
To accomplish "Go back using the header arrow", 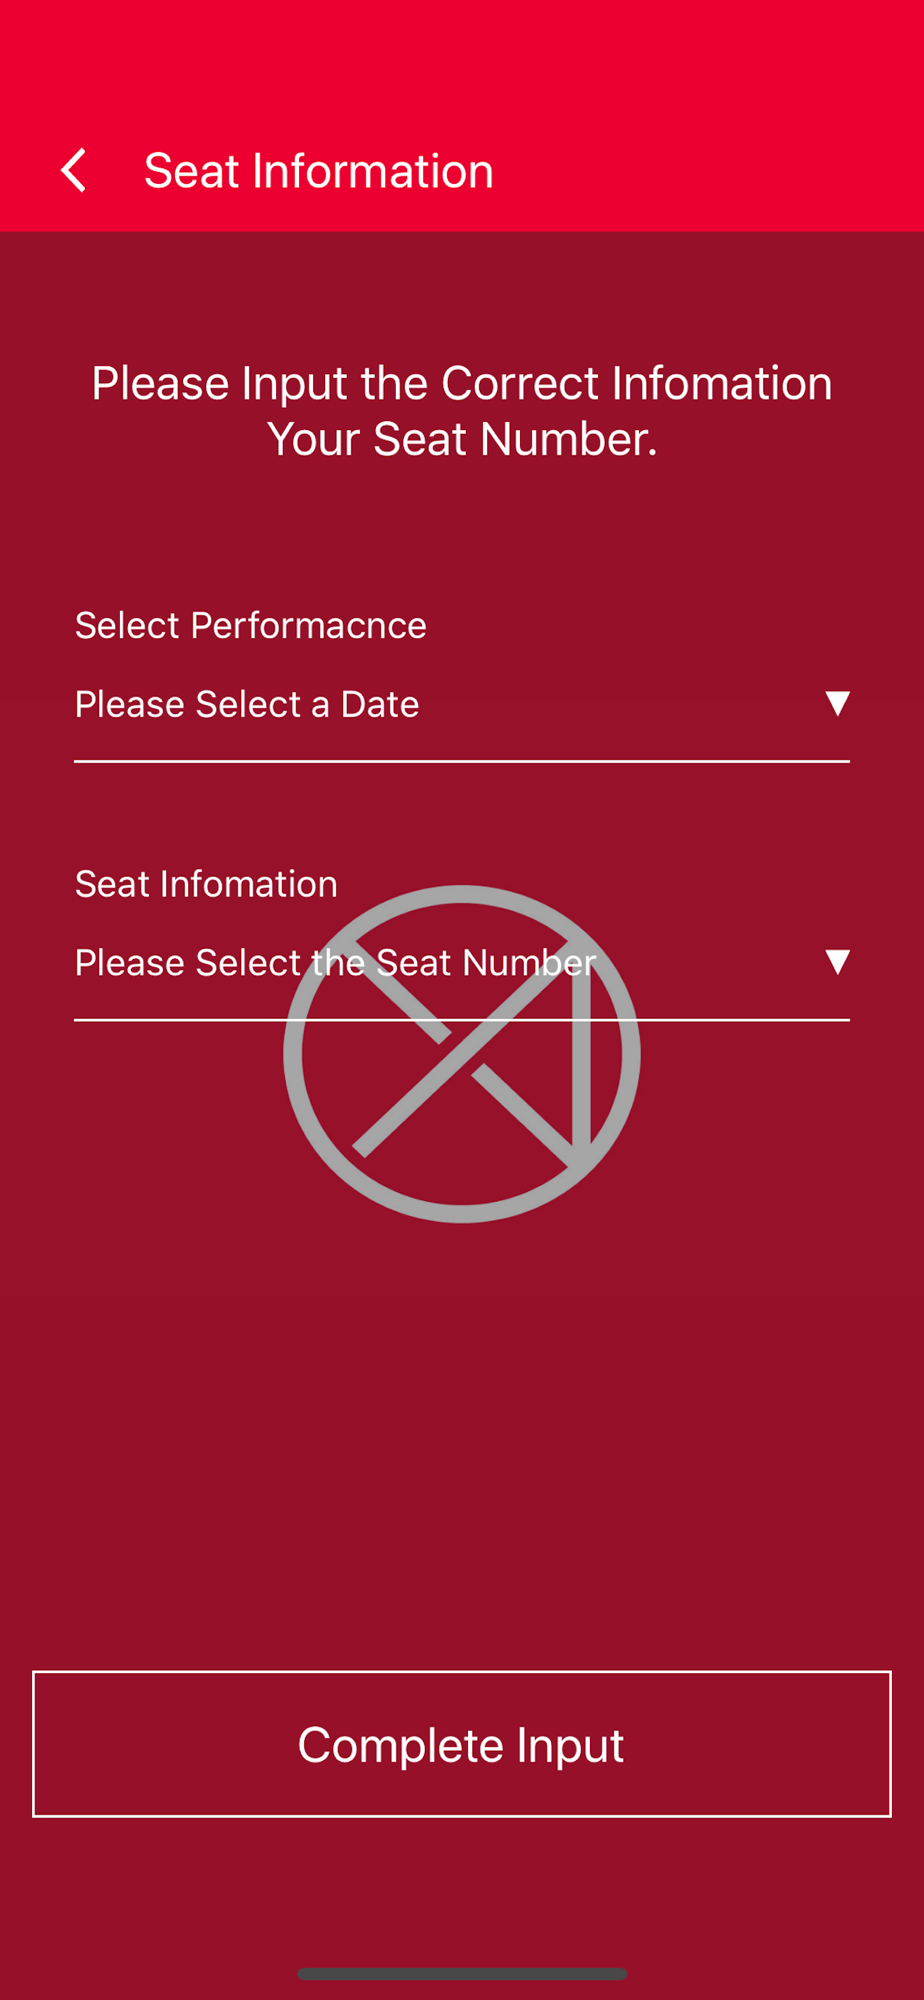I will pos(74,171).
